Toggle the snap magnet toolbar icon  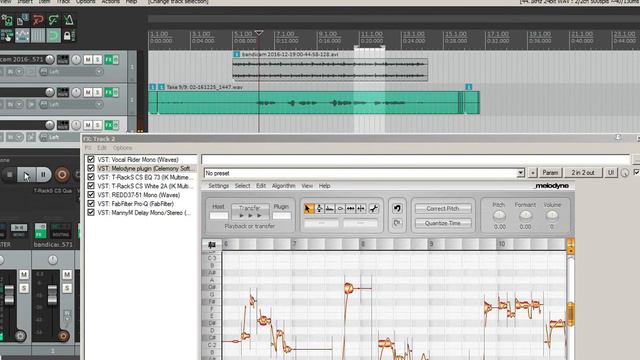[53, 36]
